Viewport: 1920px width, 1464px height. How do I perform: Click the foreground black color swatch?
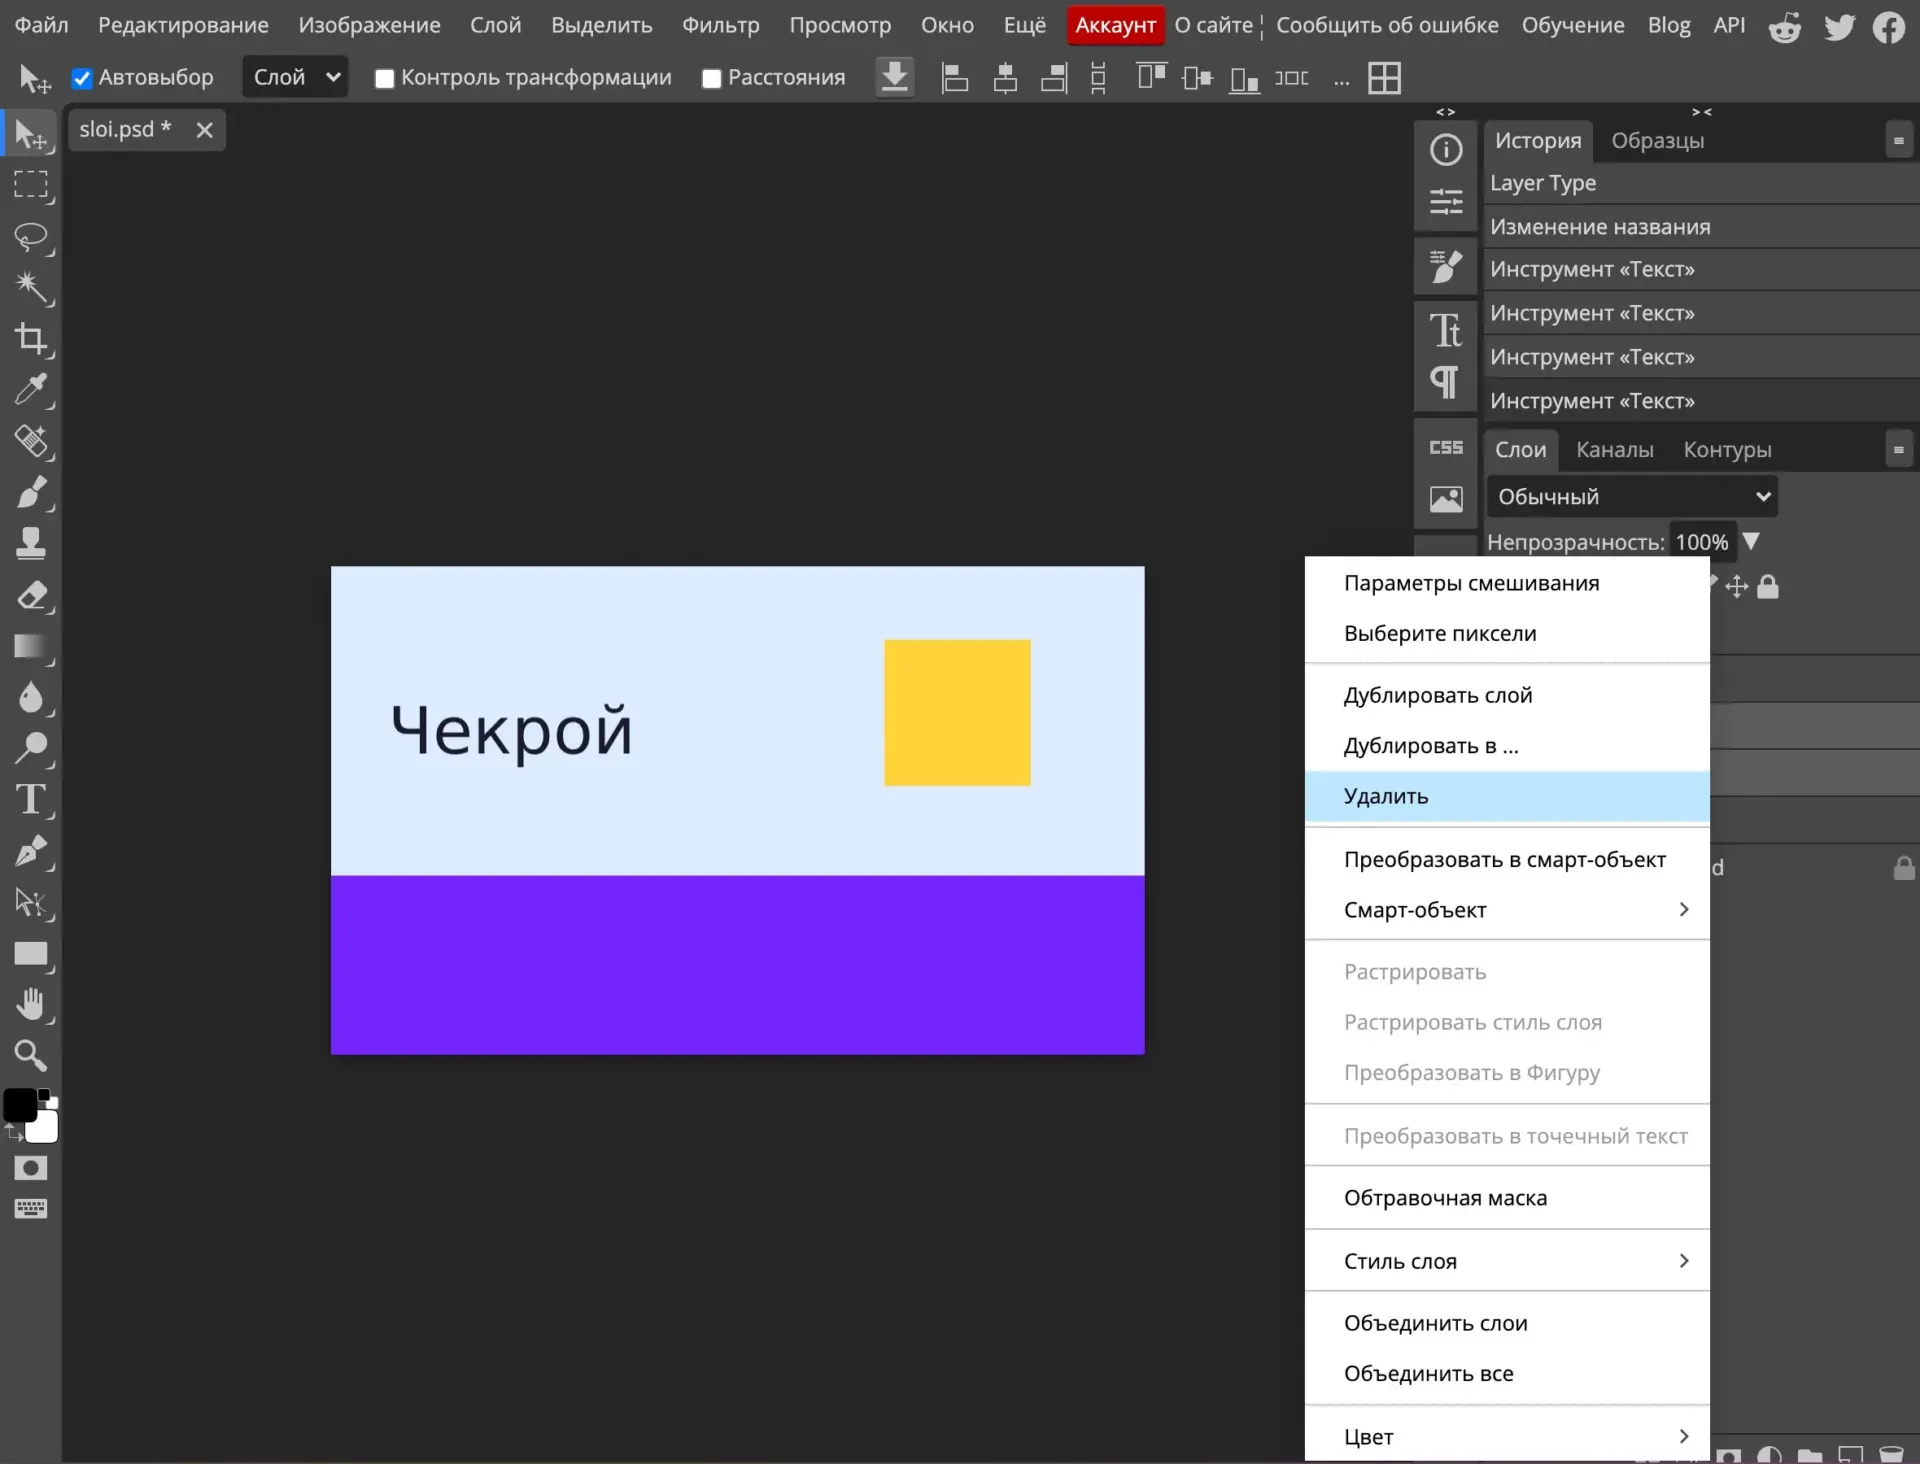tap(20, 1105)
